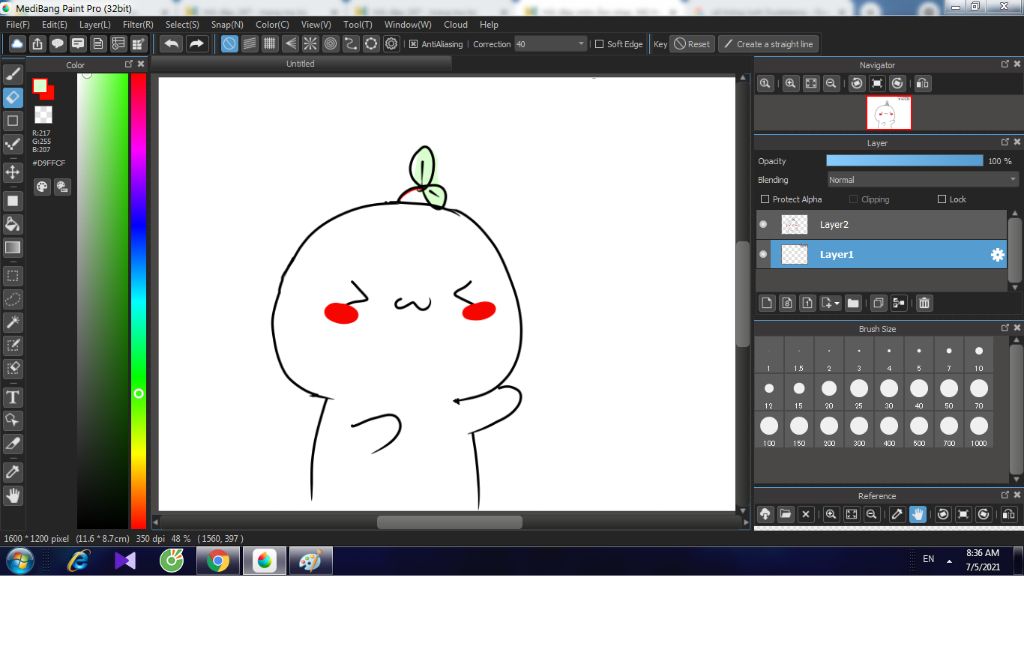The width and height of the screenshot is (1024, 661).
Task: Select the Eyedropper tool
Action: [x=12, y=472]
